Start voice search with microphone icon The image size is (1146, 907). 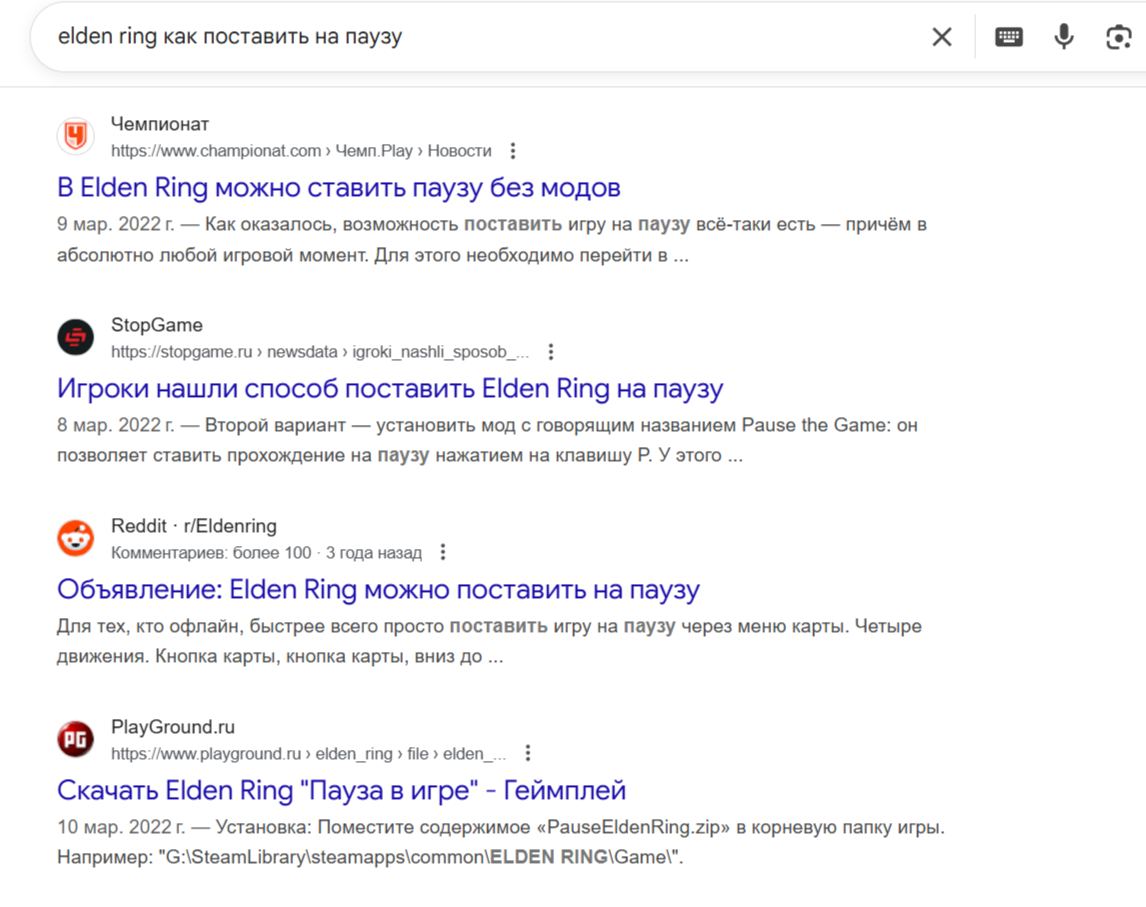(x=1064, y=37)
